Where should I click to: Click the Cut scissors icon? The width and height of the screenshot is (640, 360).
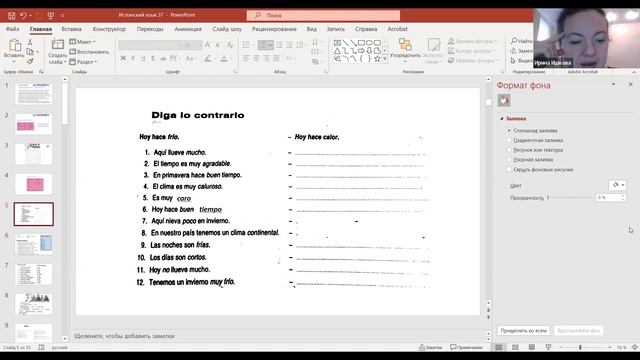pos(30,42)
